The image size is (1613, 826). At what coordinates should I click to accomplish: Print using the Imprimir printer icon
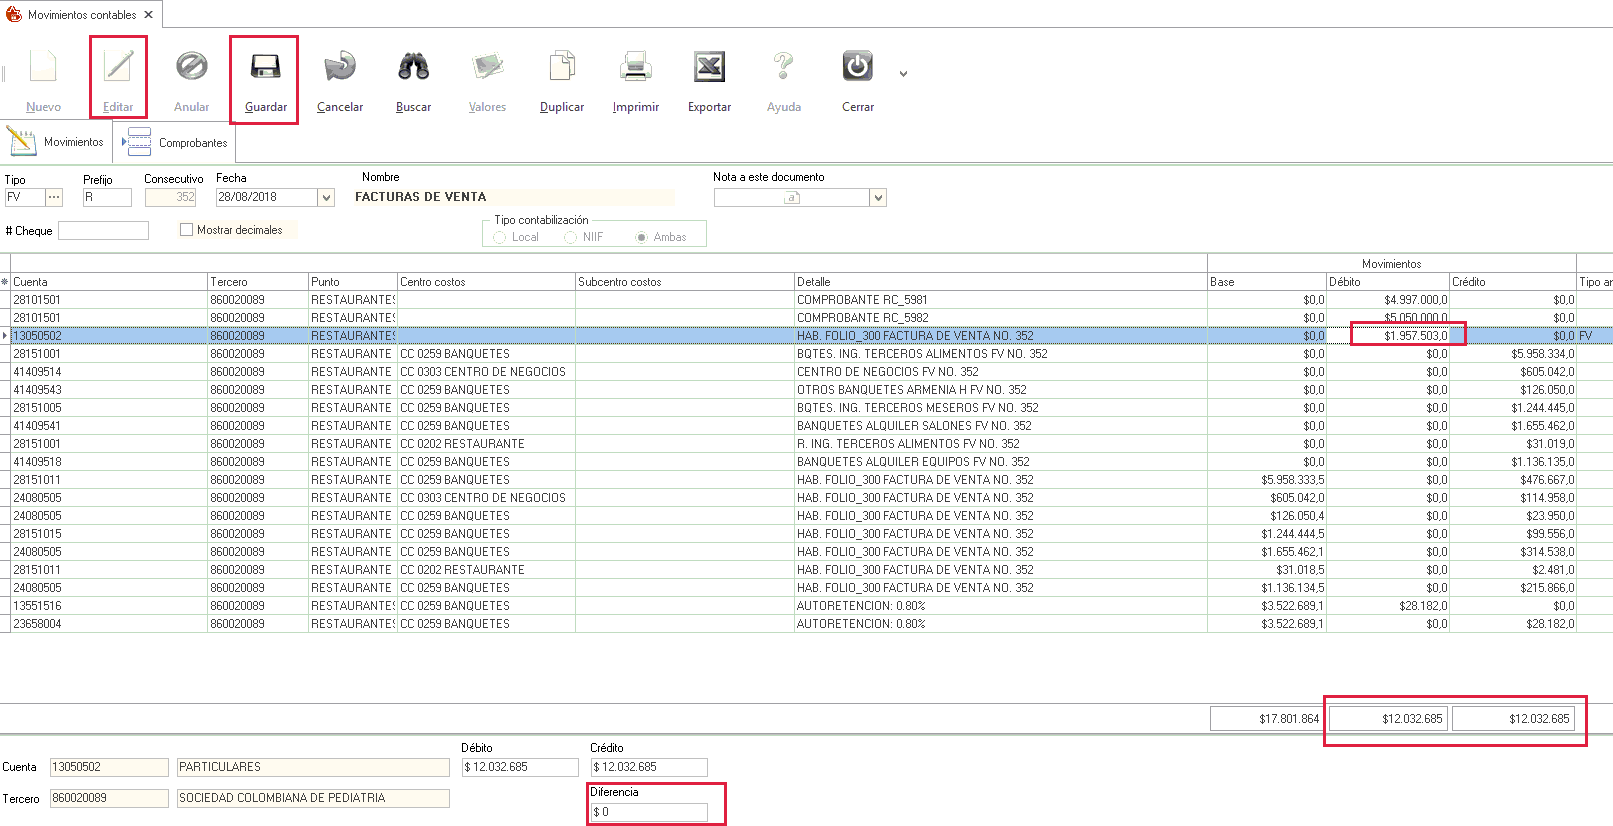click(635, 67)
